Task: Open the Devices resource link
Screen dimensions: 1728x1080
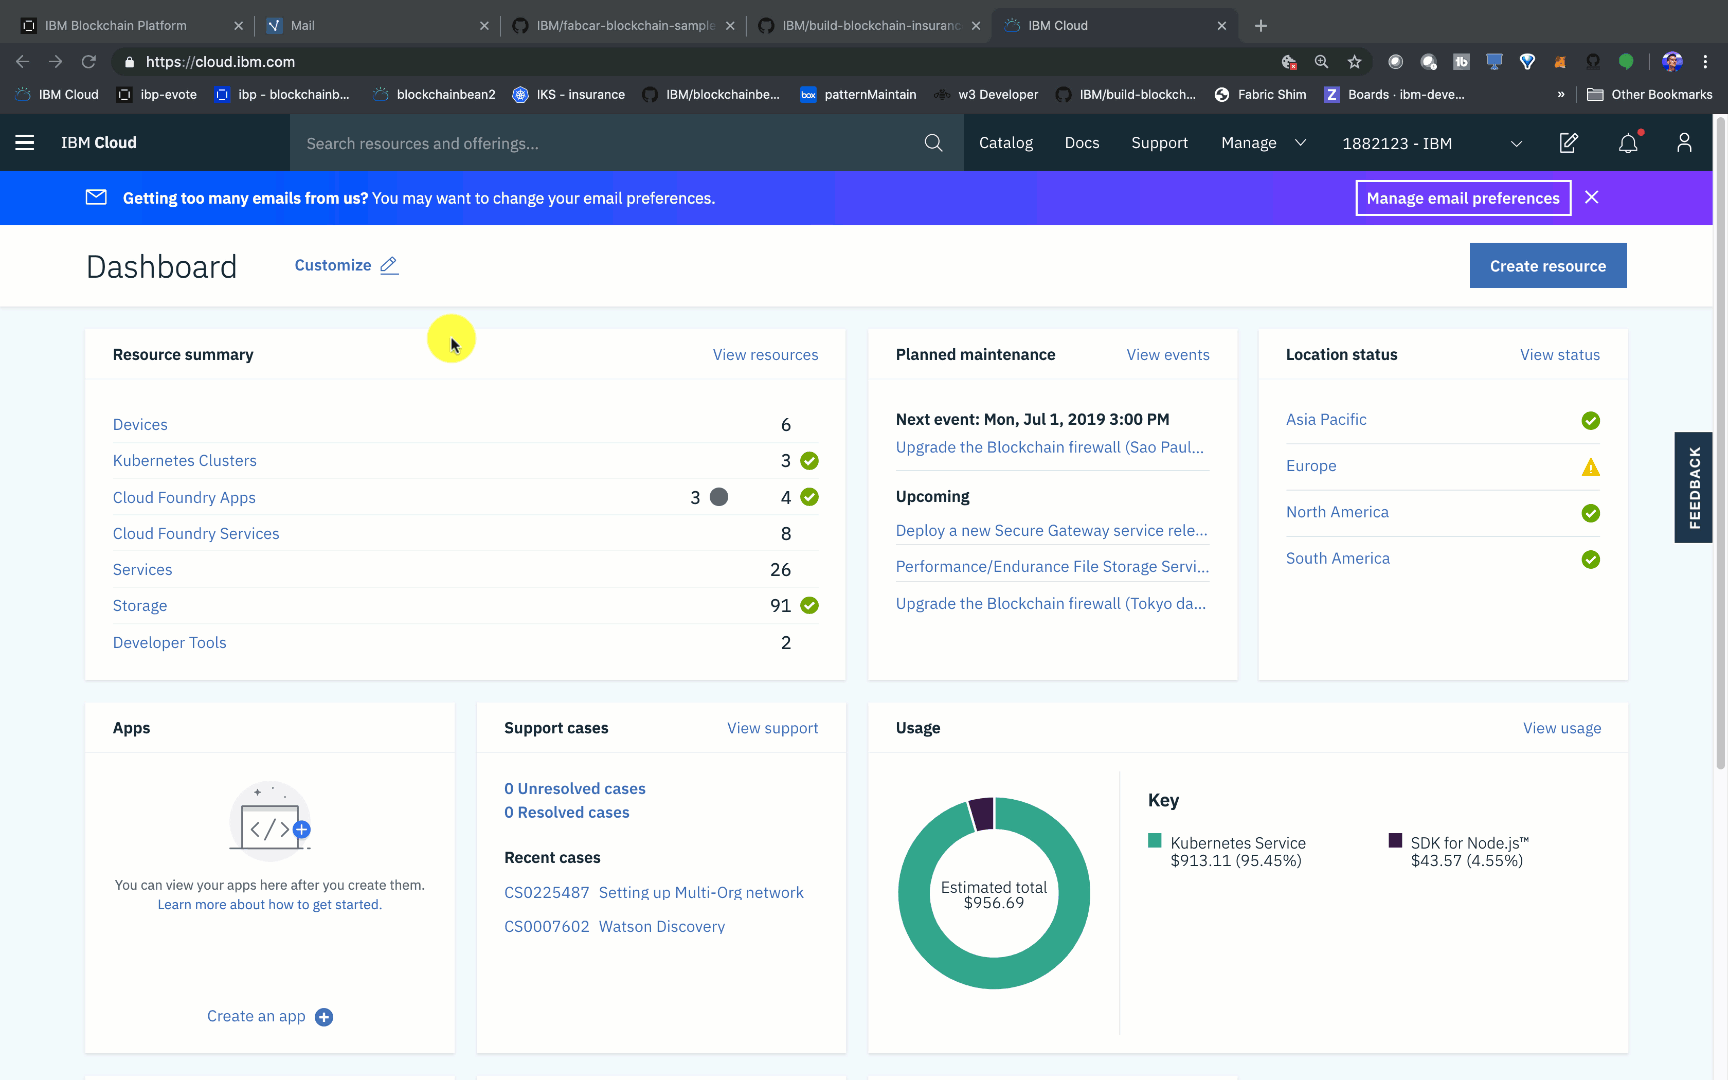Action: (x=140, y=425)
